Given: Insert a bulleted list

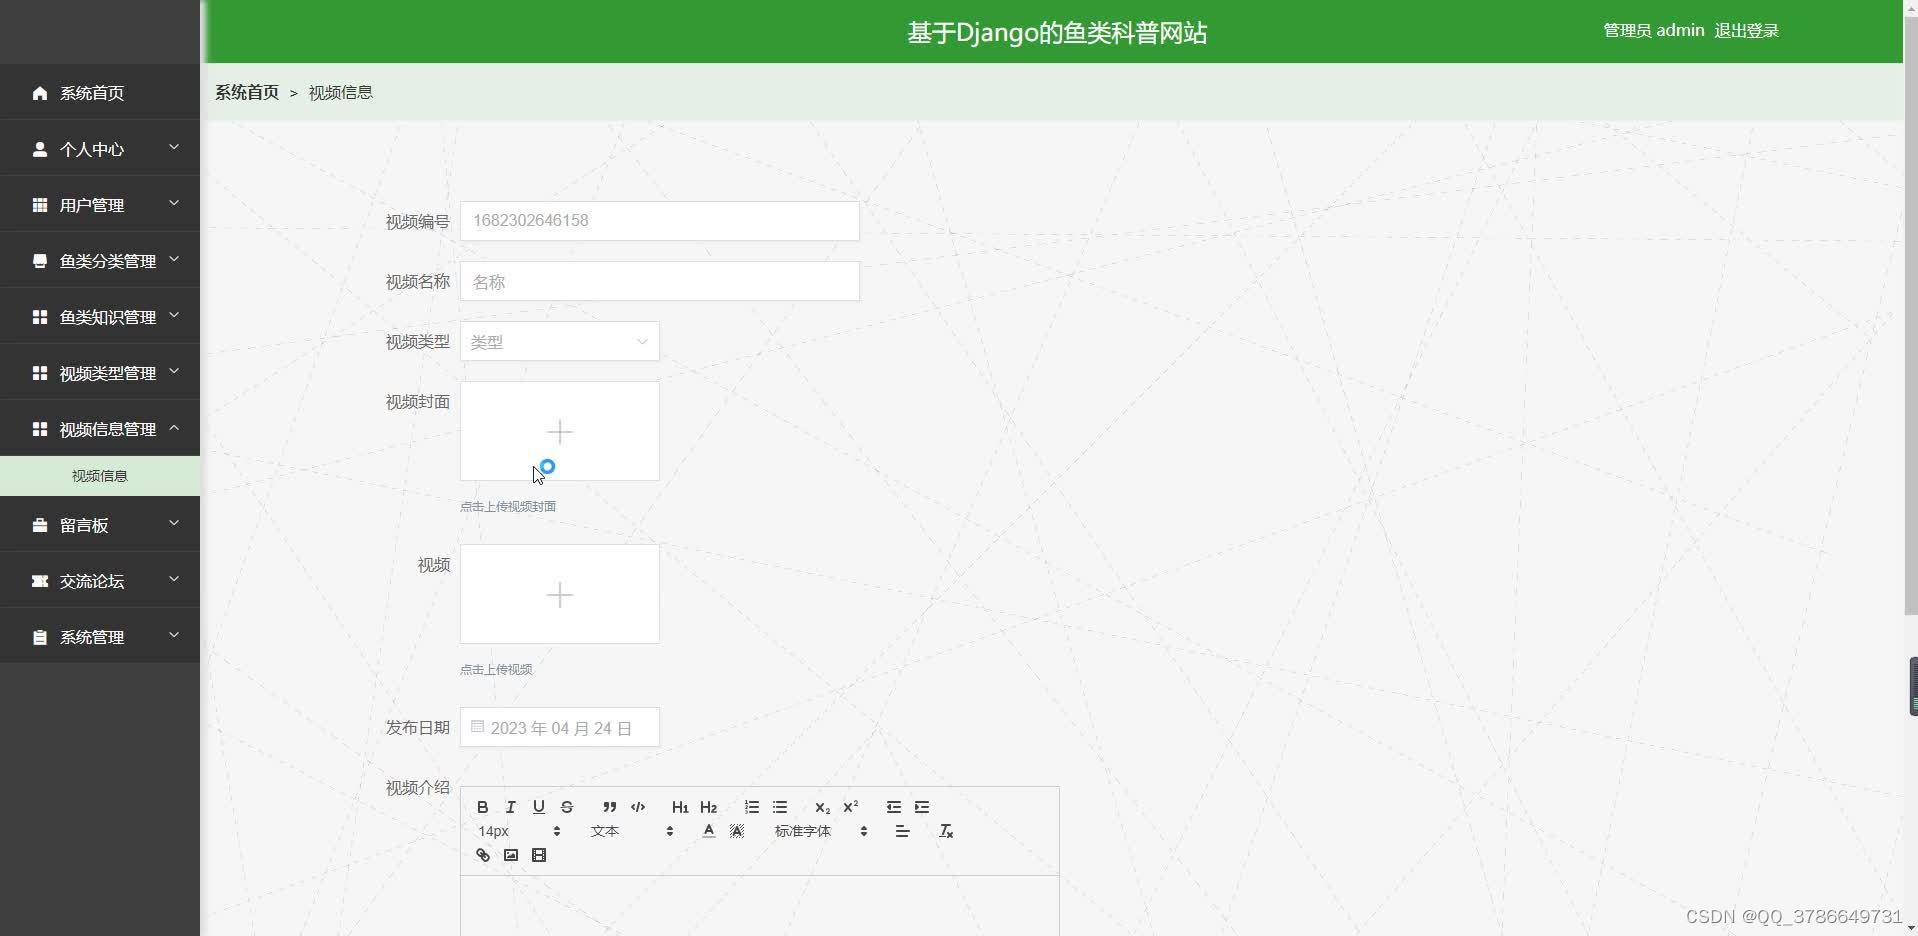Looking at the screenshot, I should (x=780, y=807).
